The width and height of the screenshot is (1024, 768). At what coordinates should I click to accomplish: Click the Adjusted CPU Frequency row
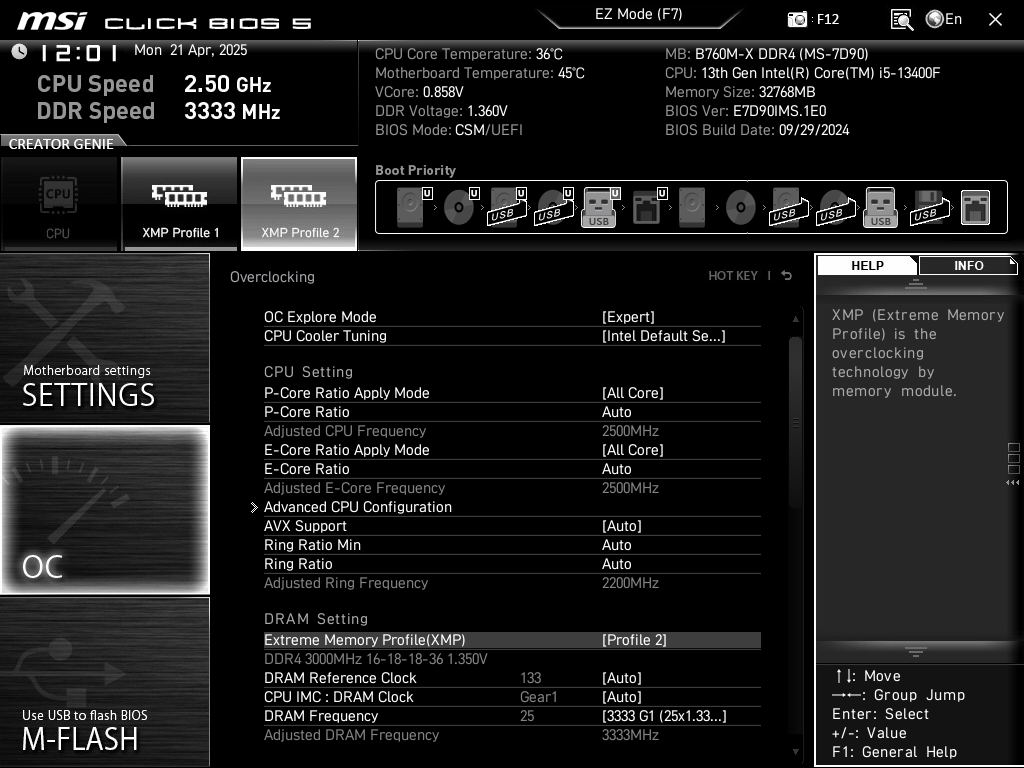click(x=512, y=431)
